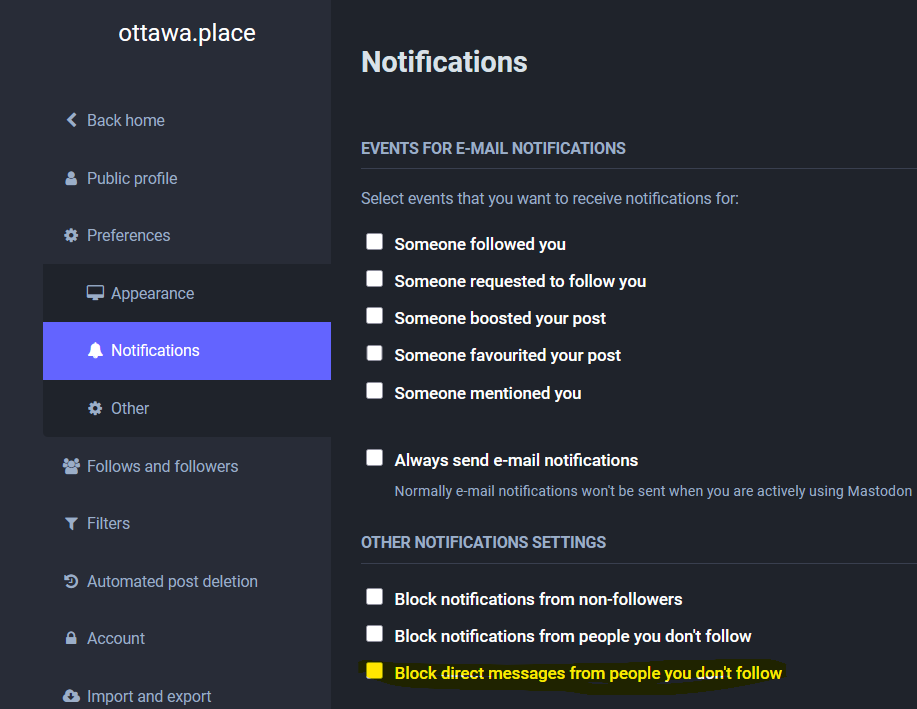Click the ottawa.place site title

click(187, 33)
